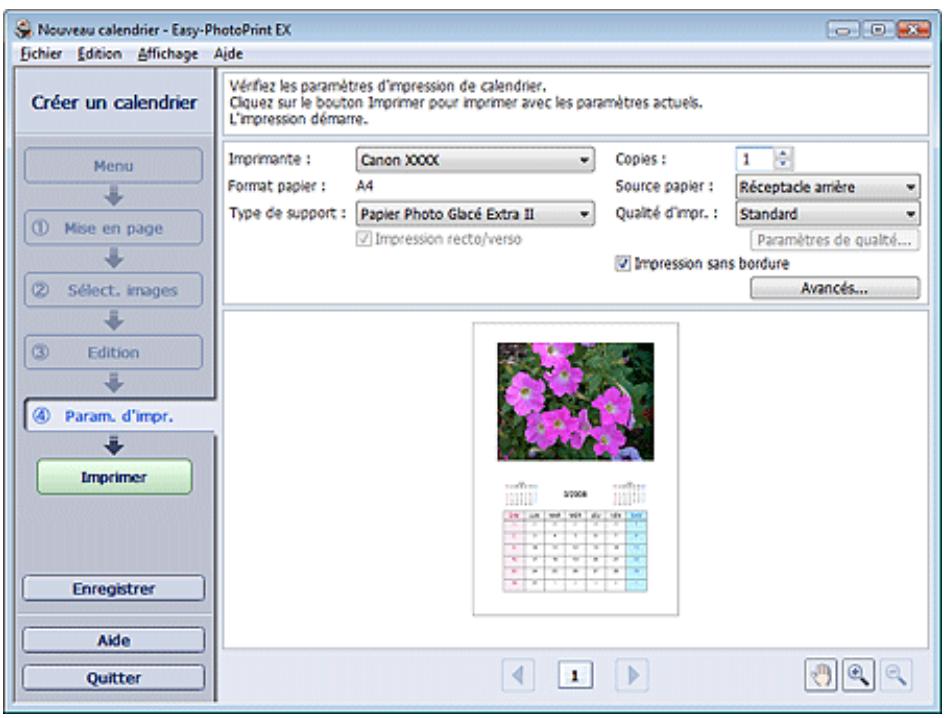Screen dimensions: 945x718
Task: Select step 4 Param. d'impr.
Action: (x=119, y=416)
